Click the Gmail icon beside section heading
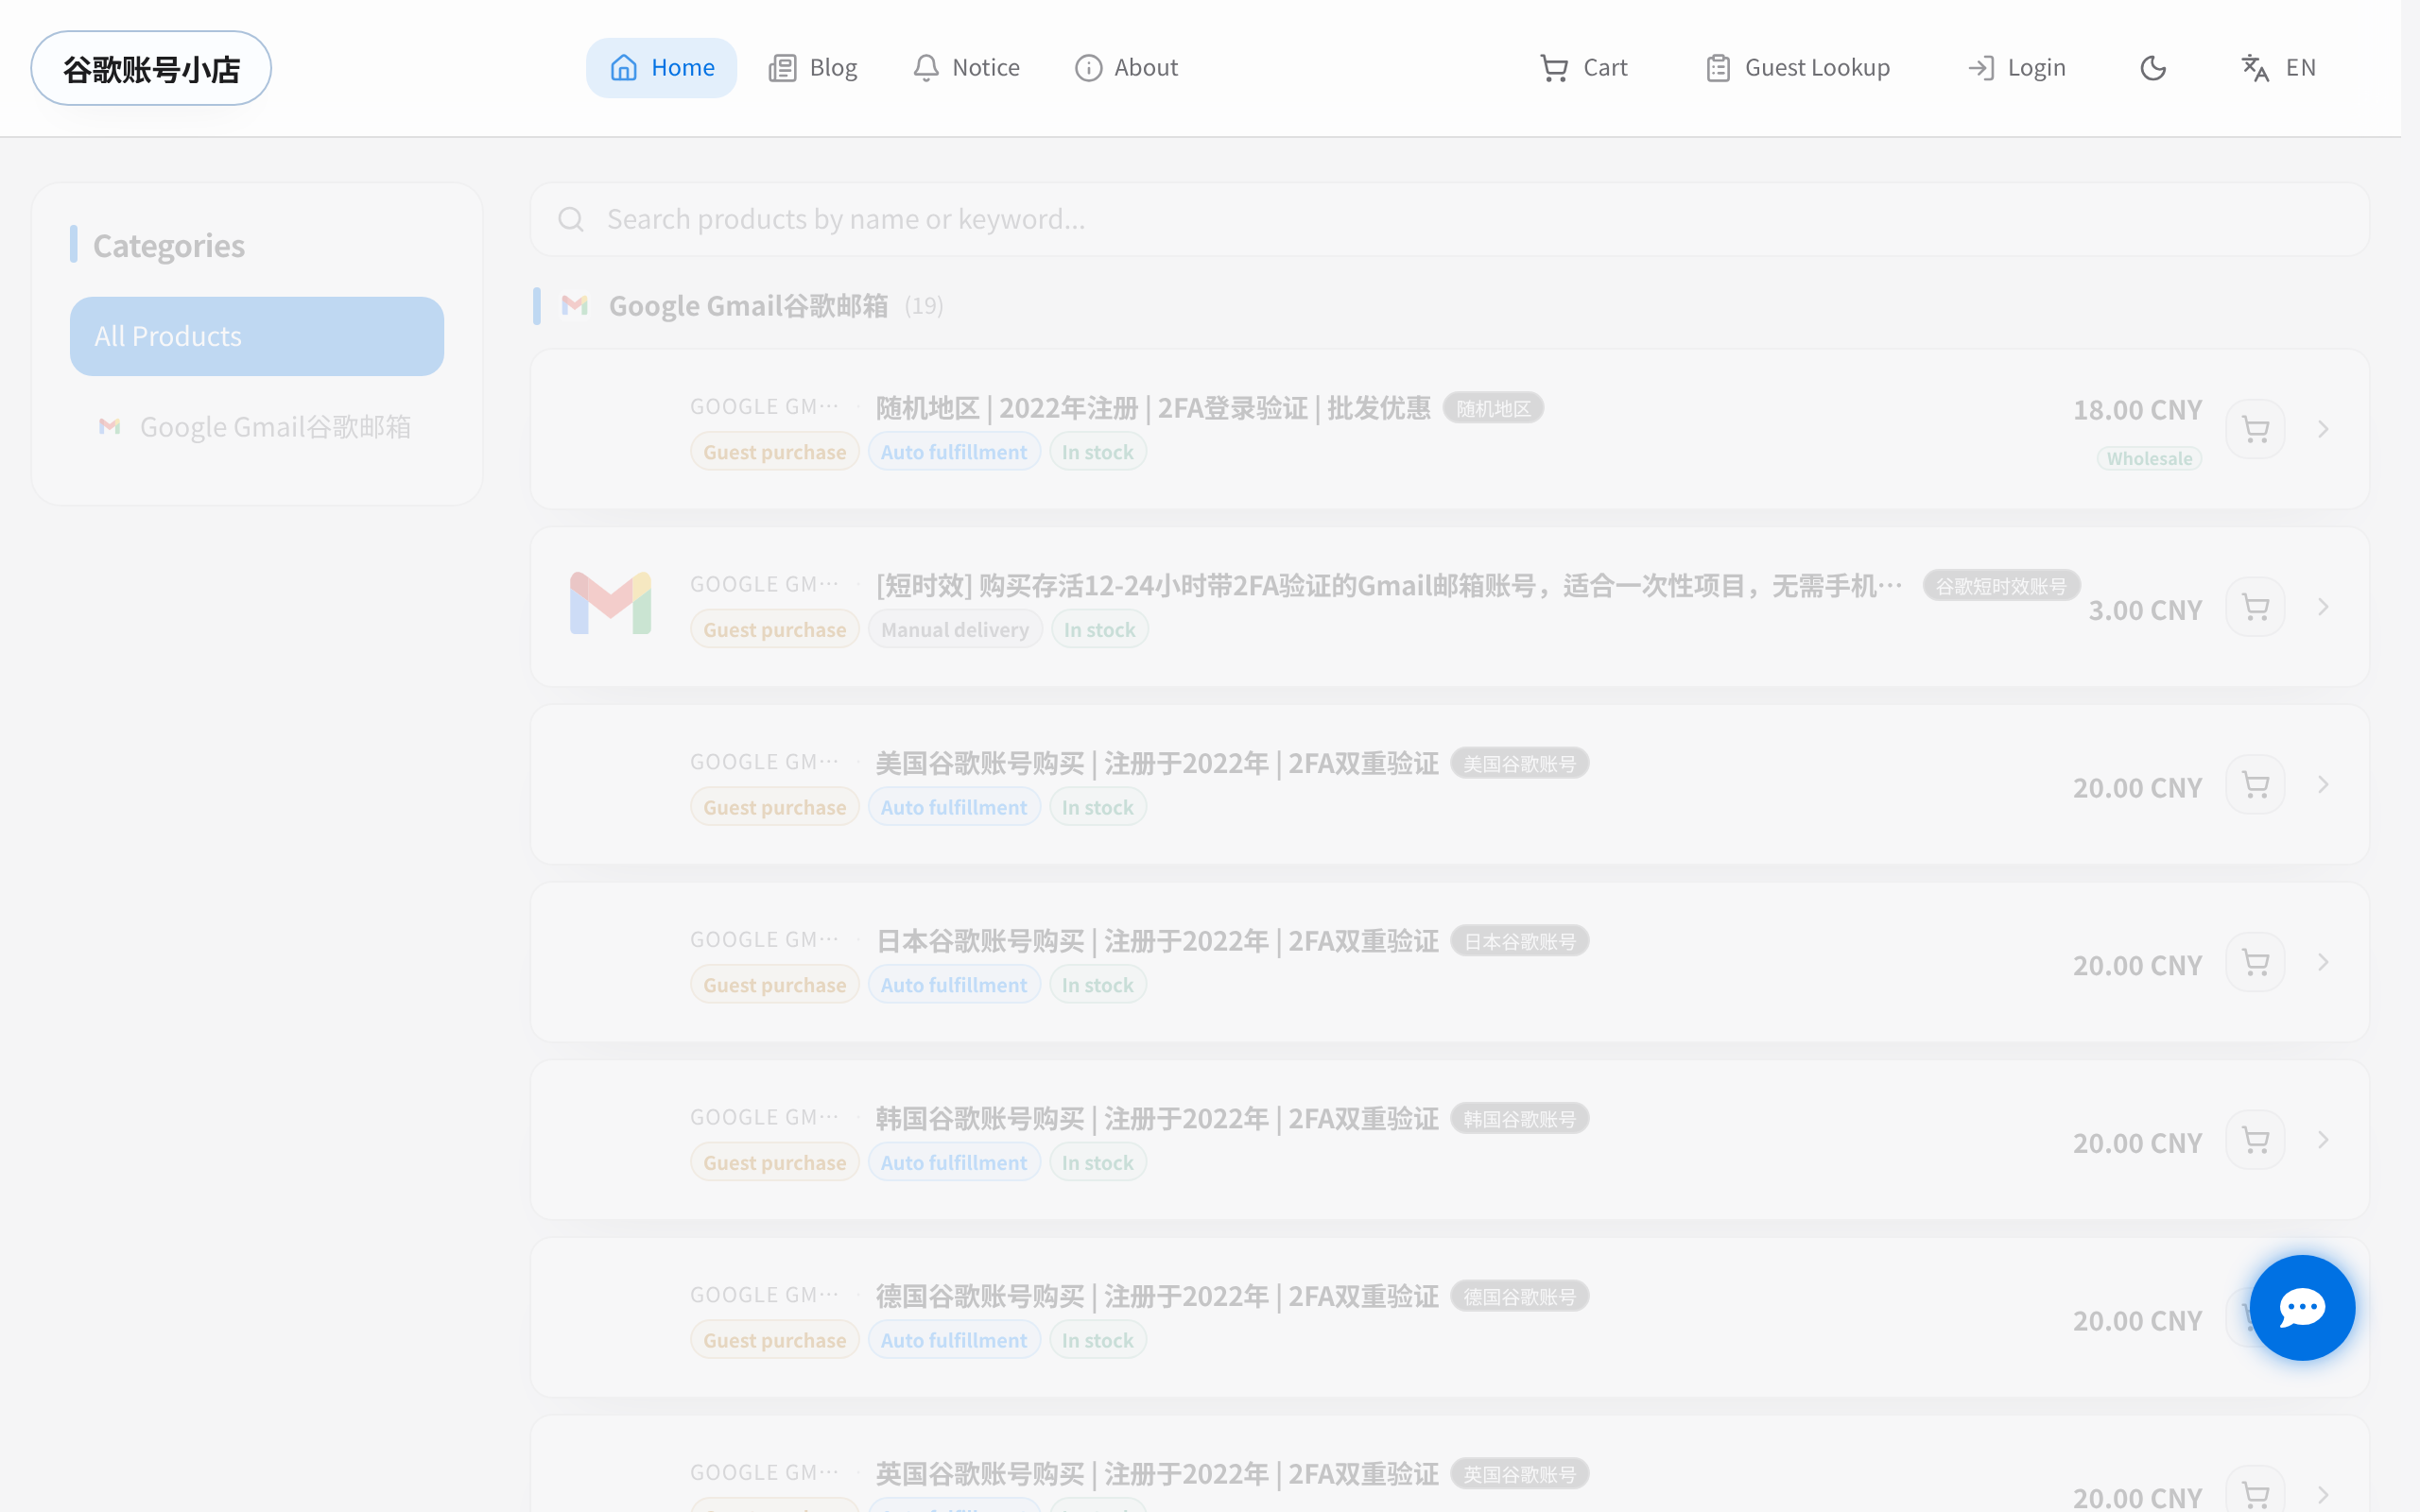Image resolution: width=2420 pixels, height=1512 pixels. click(x=574, y=305)
